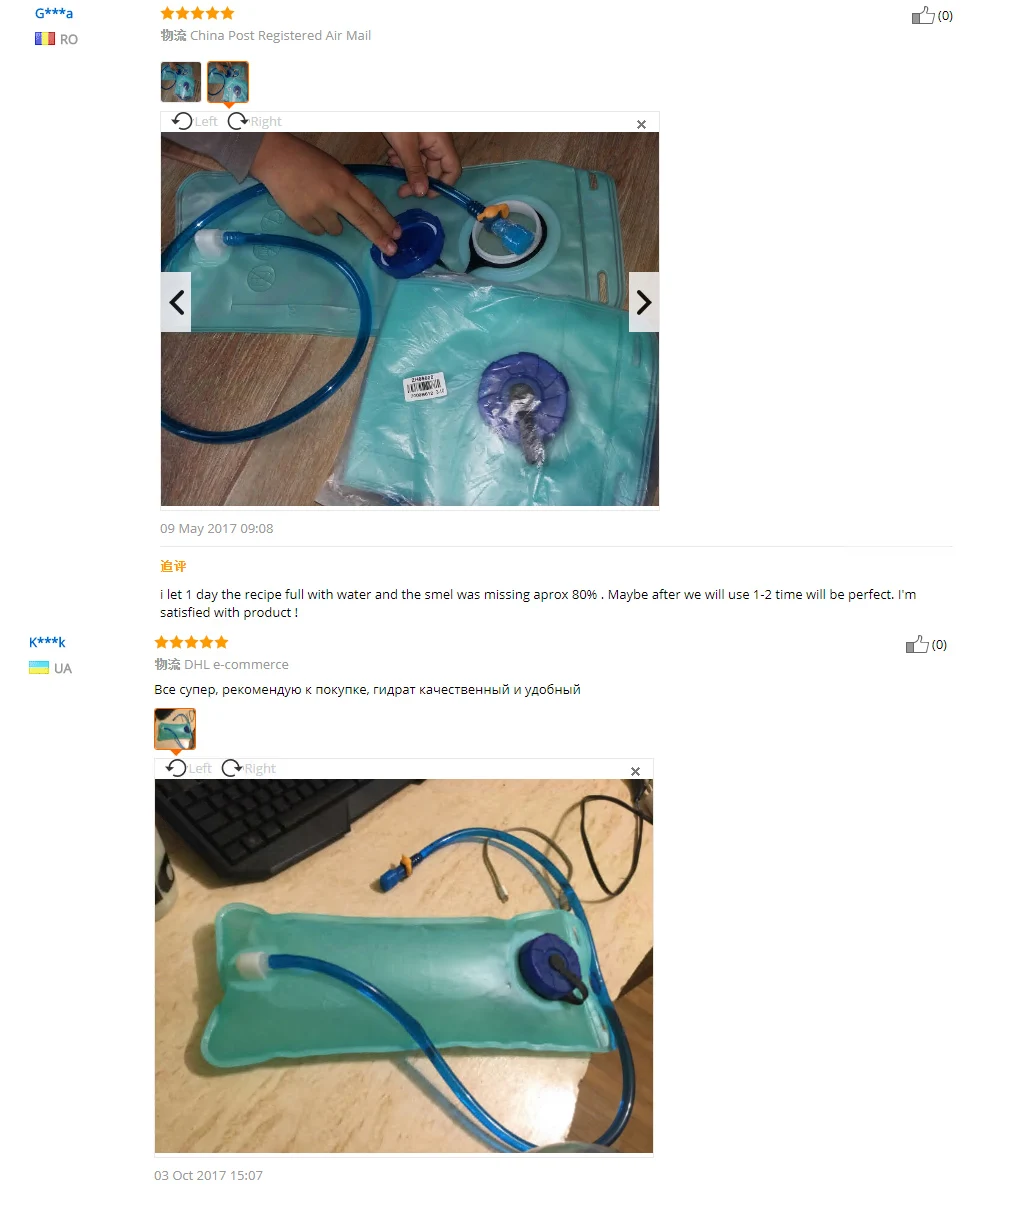Click the Ukraine flag icon
The image size is (1010, 1208).
click(39, 668)
